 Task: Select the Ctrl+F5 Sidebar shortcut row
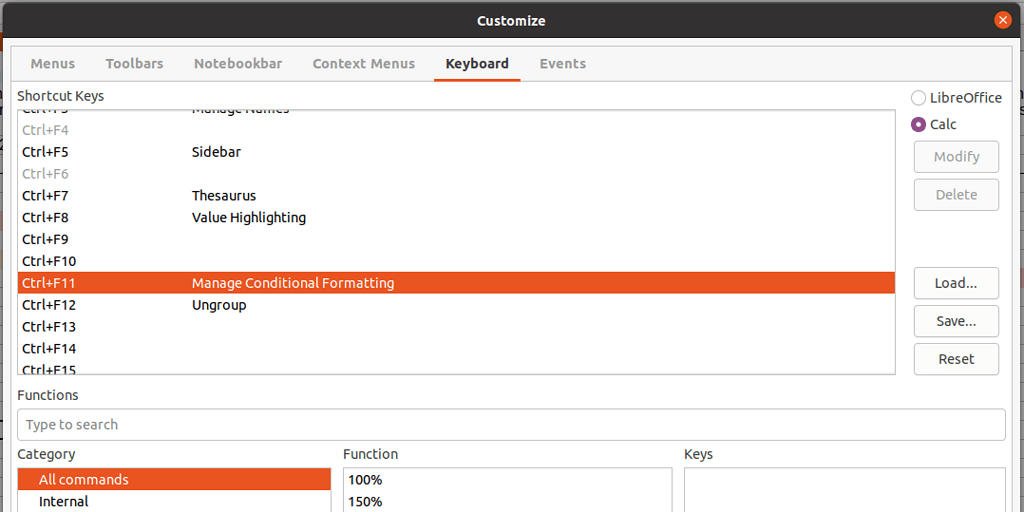click(216, 152)
